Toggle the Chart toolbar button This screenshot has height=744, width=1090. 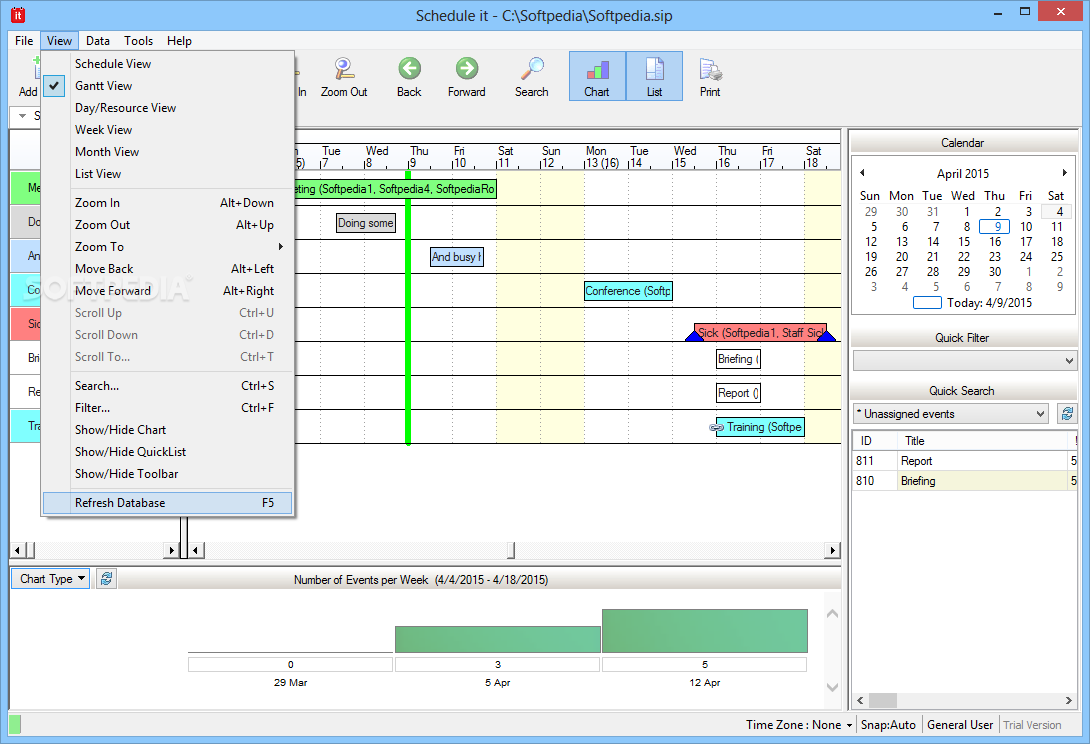click(x=597, y=76)
